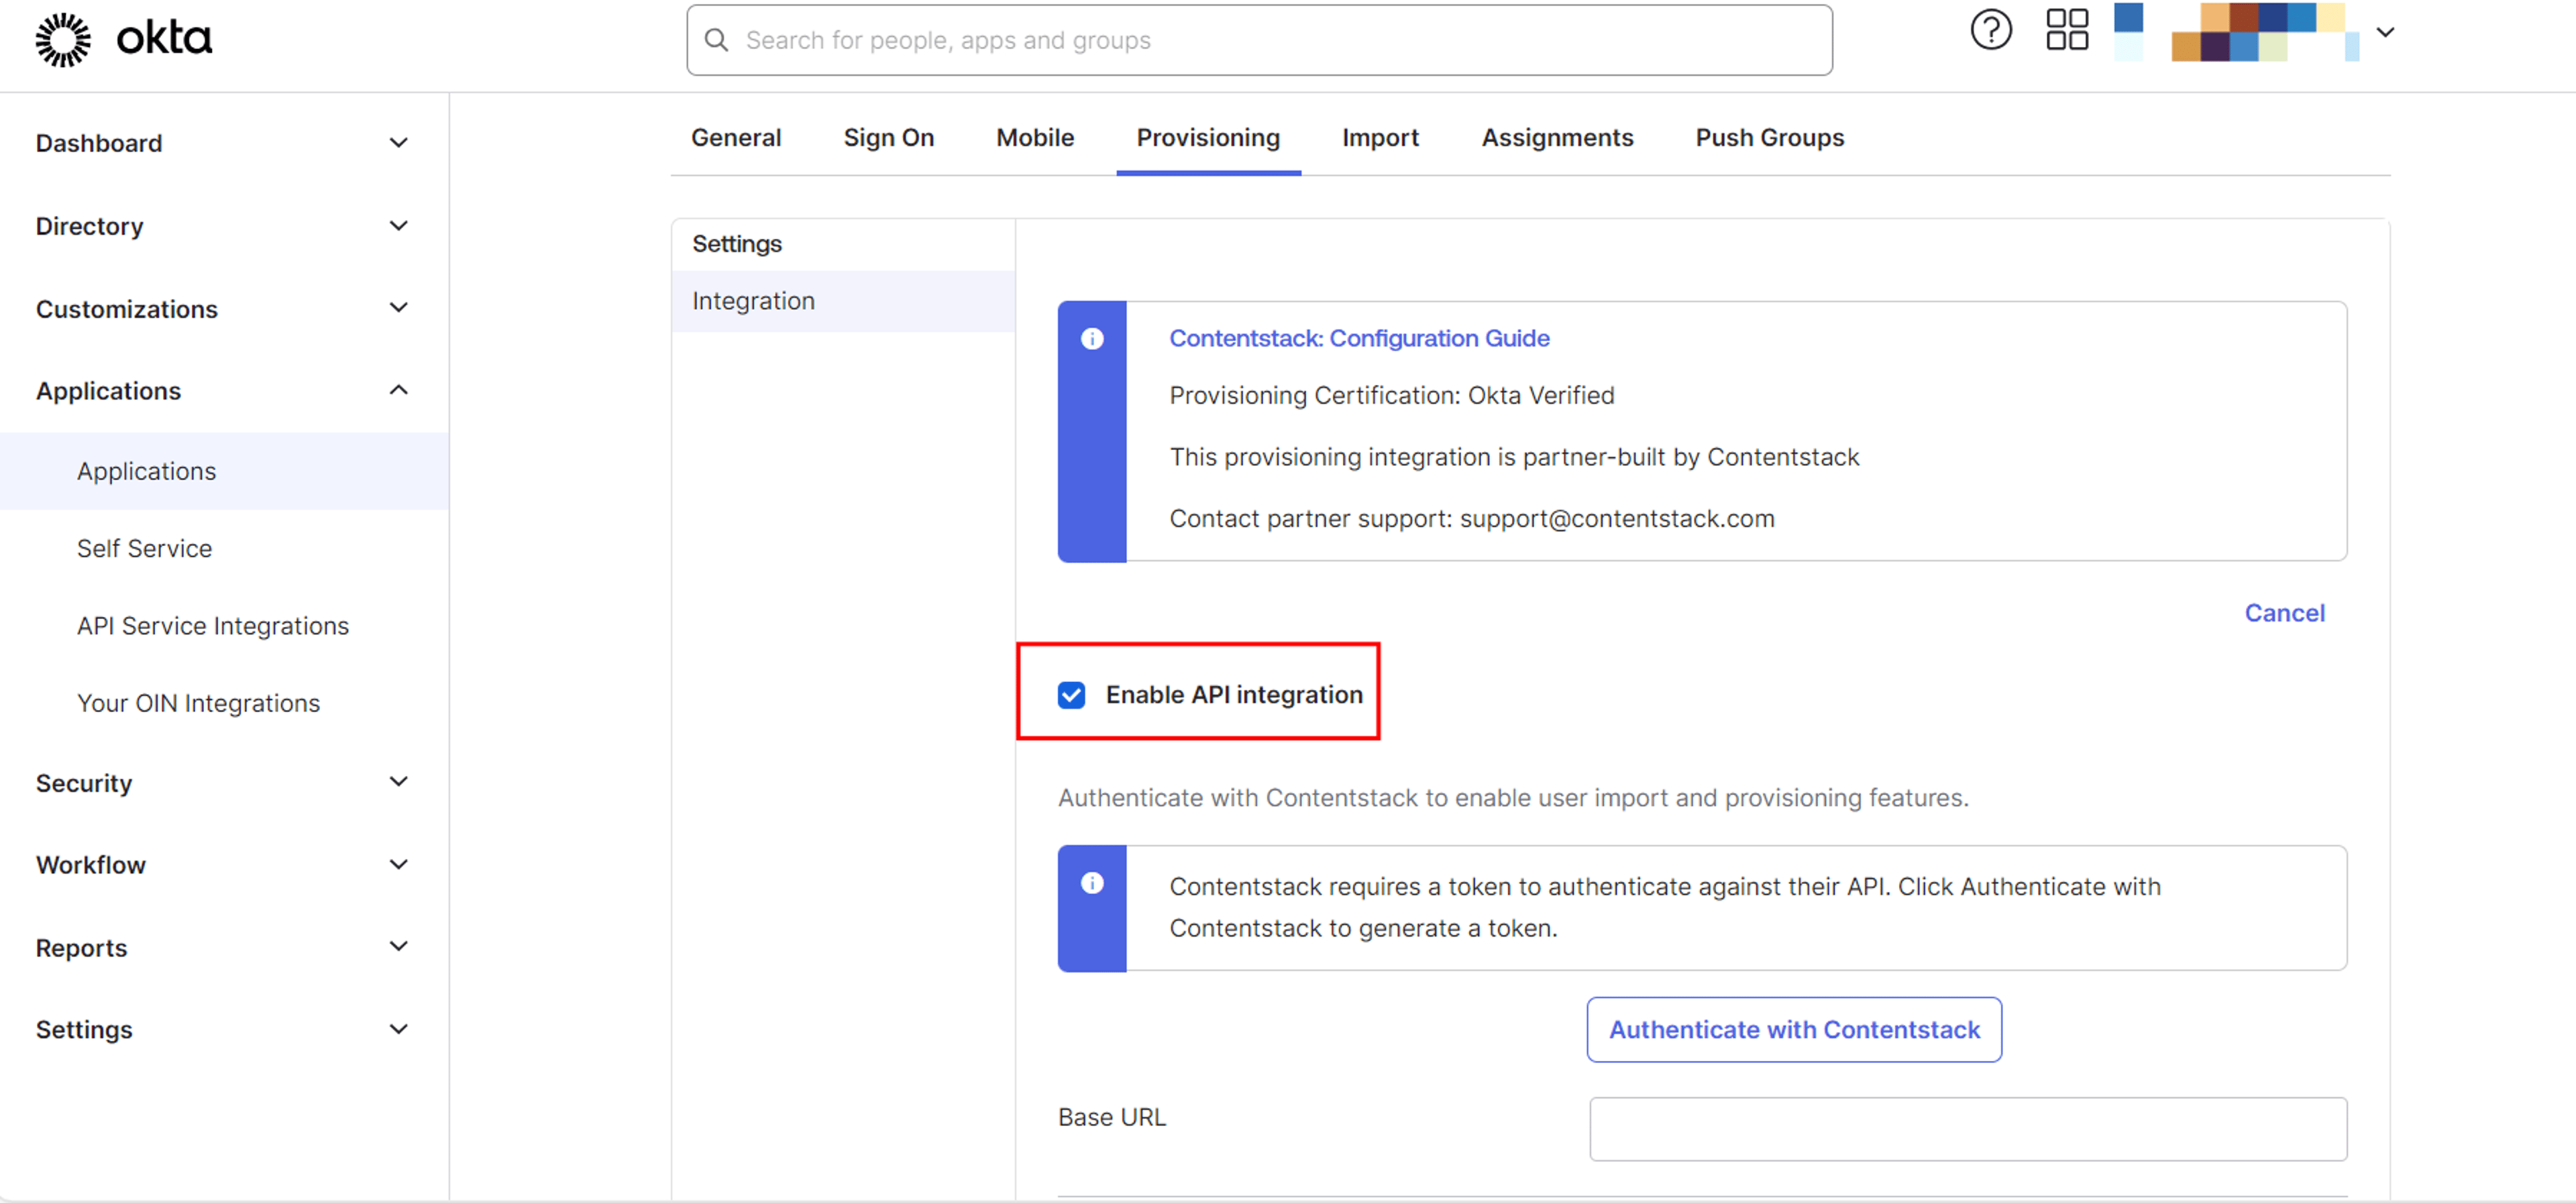Expand the Workflow menu chevron
Viewport: 2576px width, 1203px height.
tap(398, 865)
